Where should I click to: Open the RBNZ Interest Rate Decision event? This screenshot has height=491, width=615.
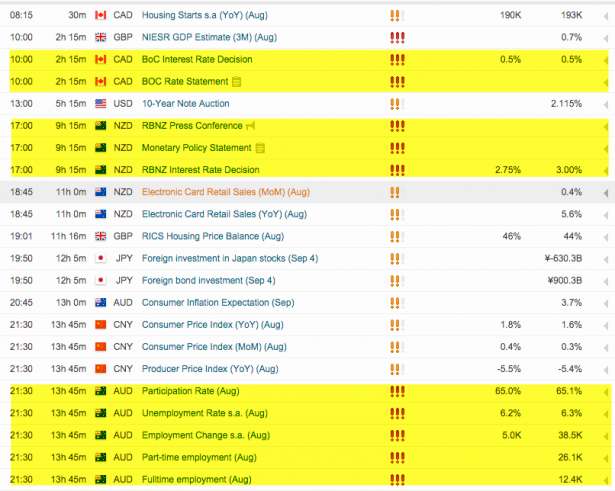pyautogui.click(x=201, y=170)
